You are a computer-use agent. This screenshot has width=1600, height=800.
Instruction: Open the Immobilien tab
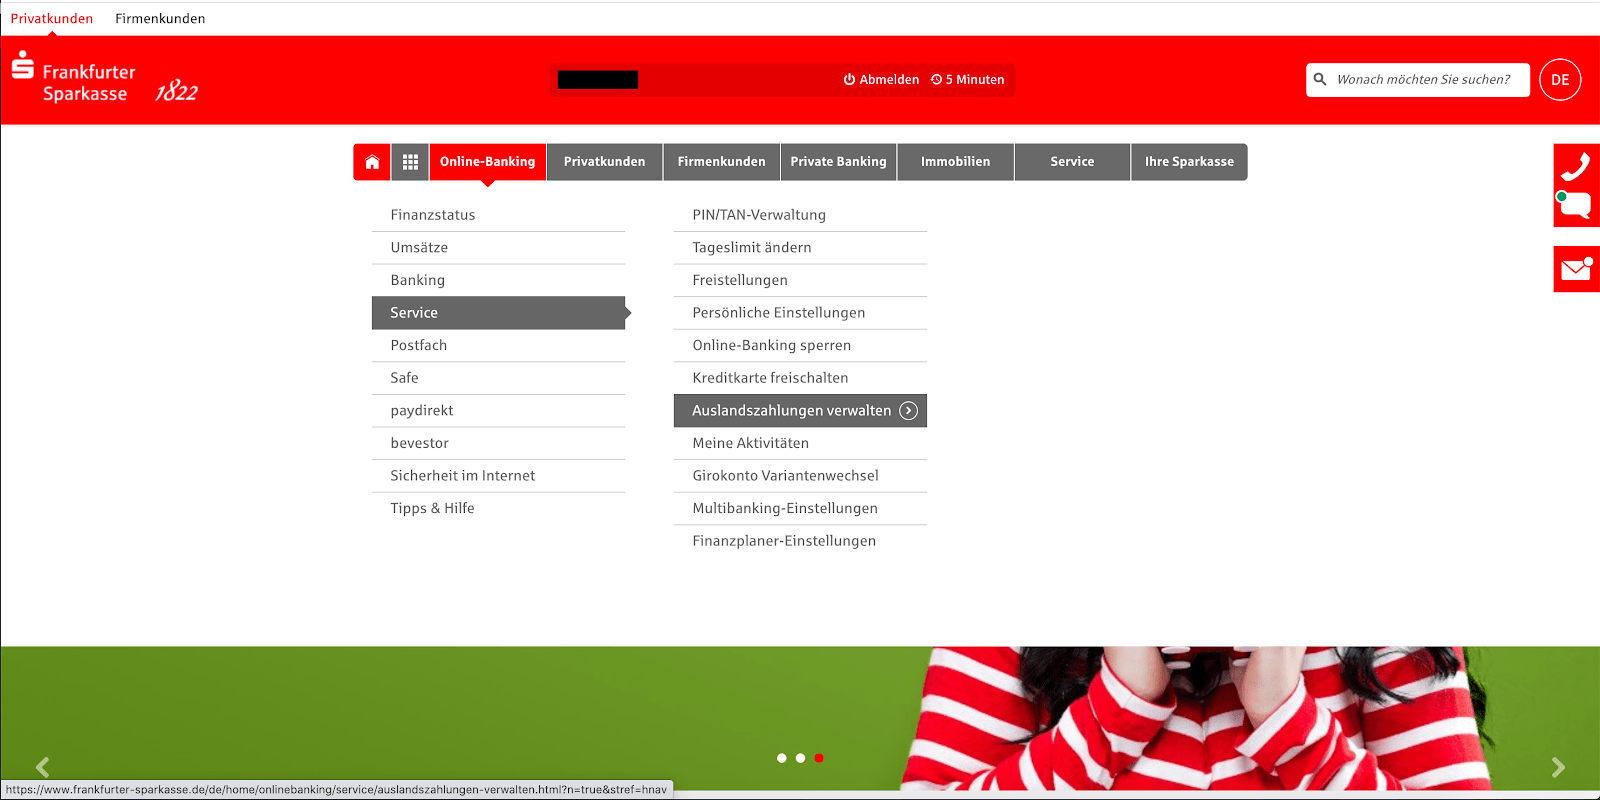pyautogui.click(x=956, y=162)
